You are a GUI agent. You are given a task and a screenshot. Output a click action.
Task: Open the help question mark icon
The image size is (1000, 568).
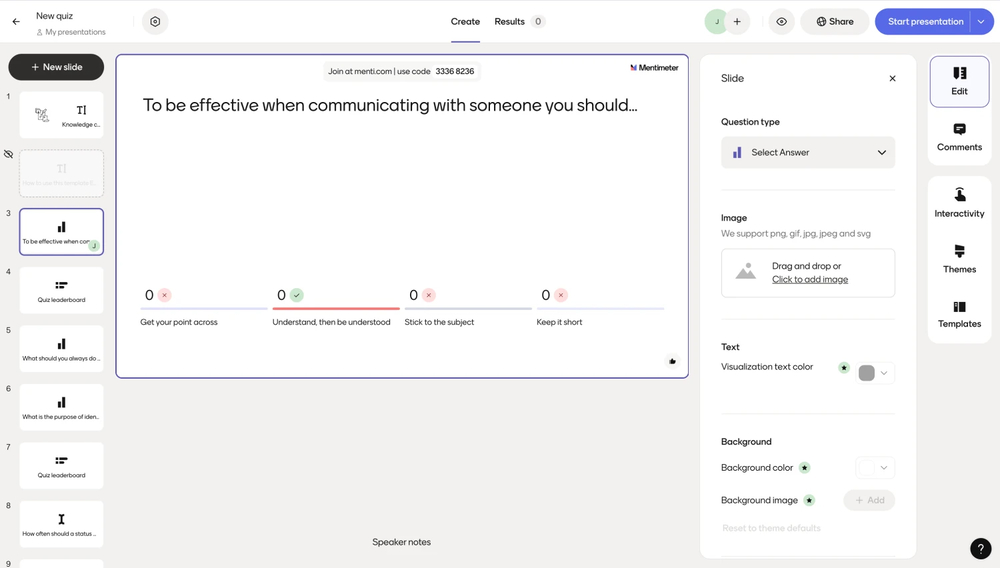point(980,548)
